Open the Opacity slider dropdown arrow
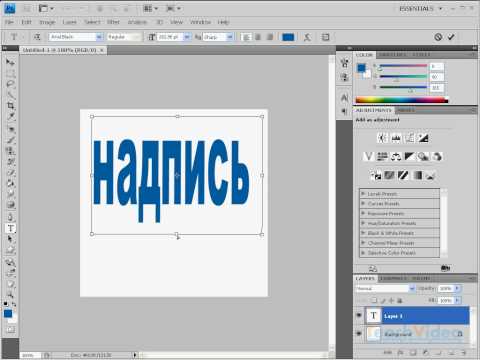The image size is (480, 360). (457, 288)
